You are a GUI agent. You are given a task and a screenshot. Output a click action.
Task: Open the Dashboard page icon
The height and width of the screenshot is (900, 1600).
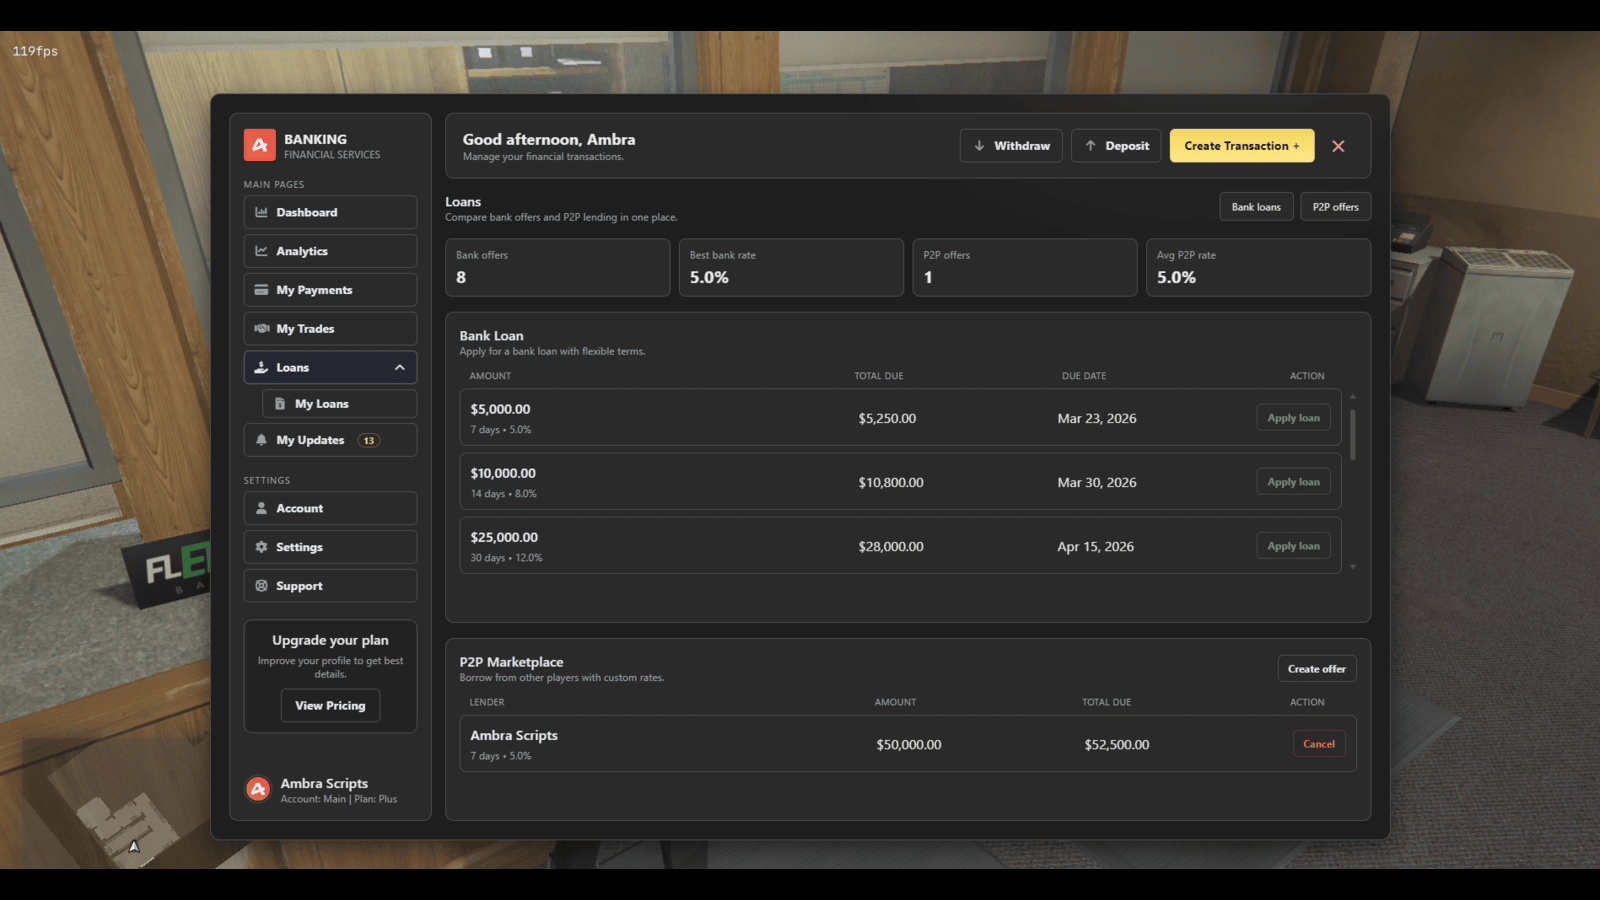262,212
